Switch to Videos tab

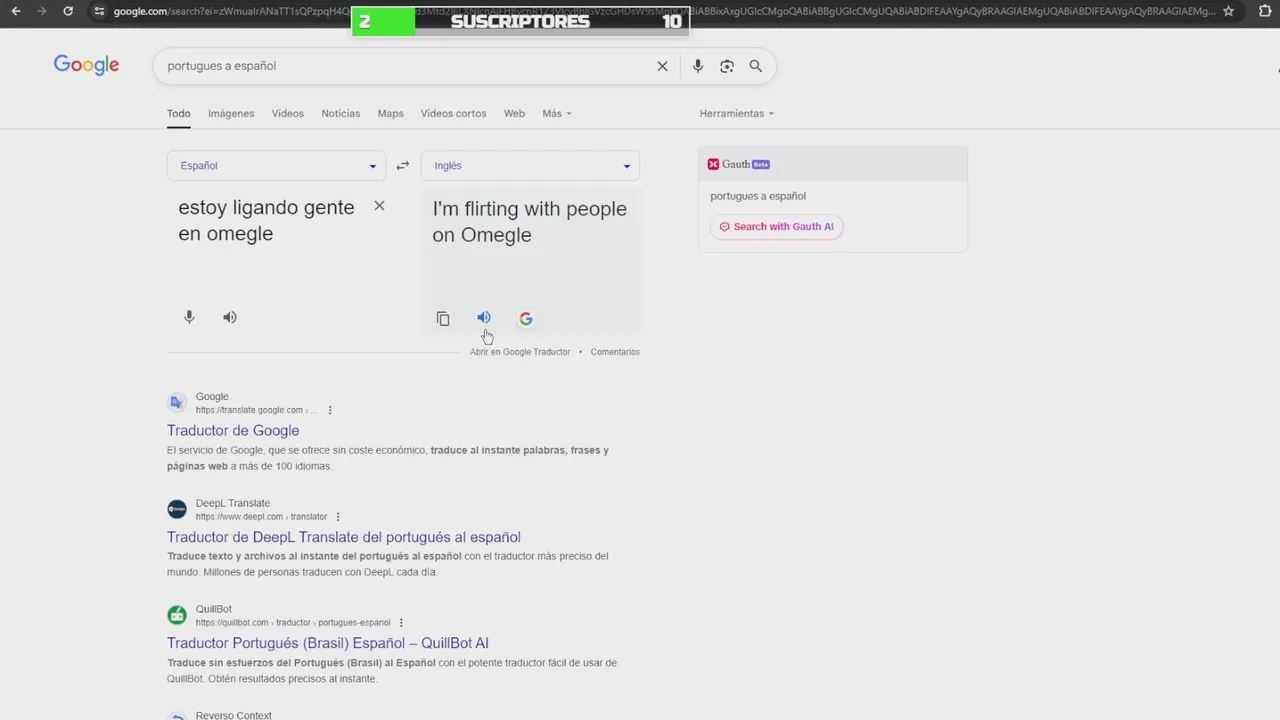(x=288, y=114)
